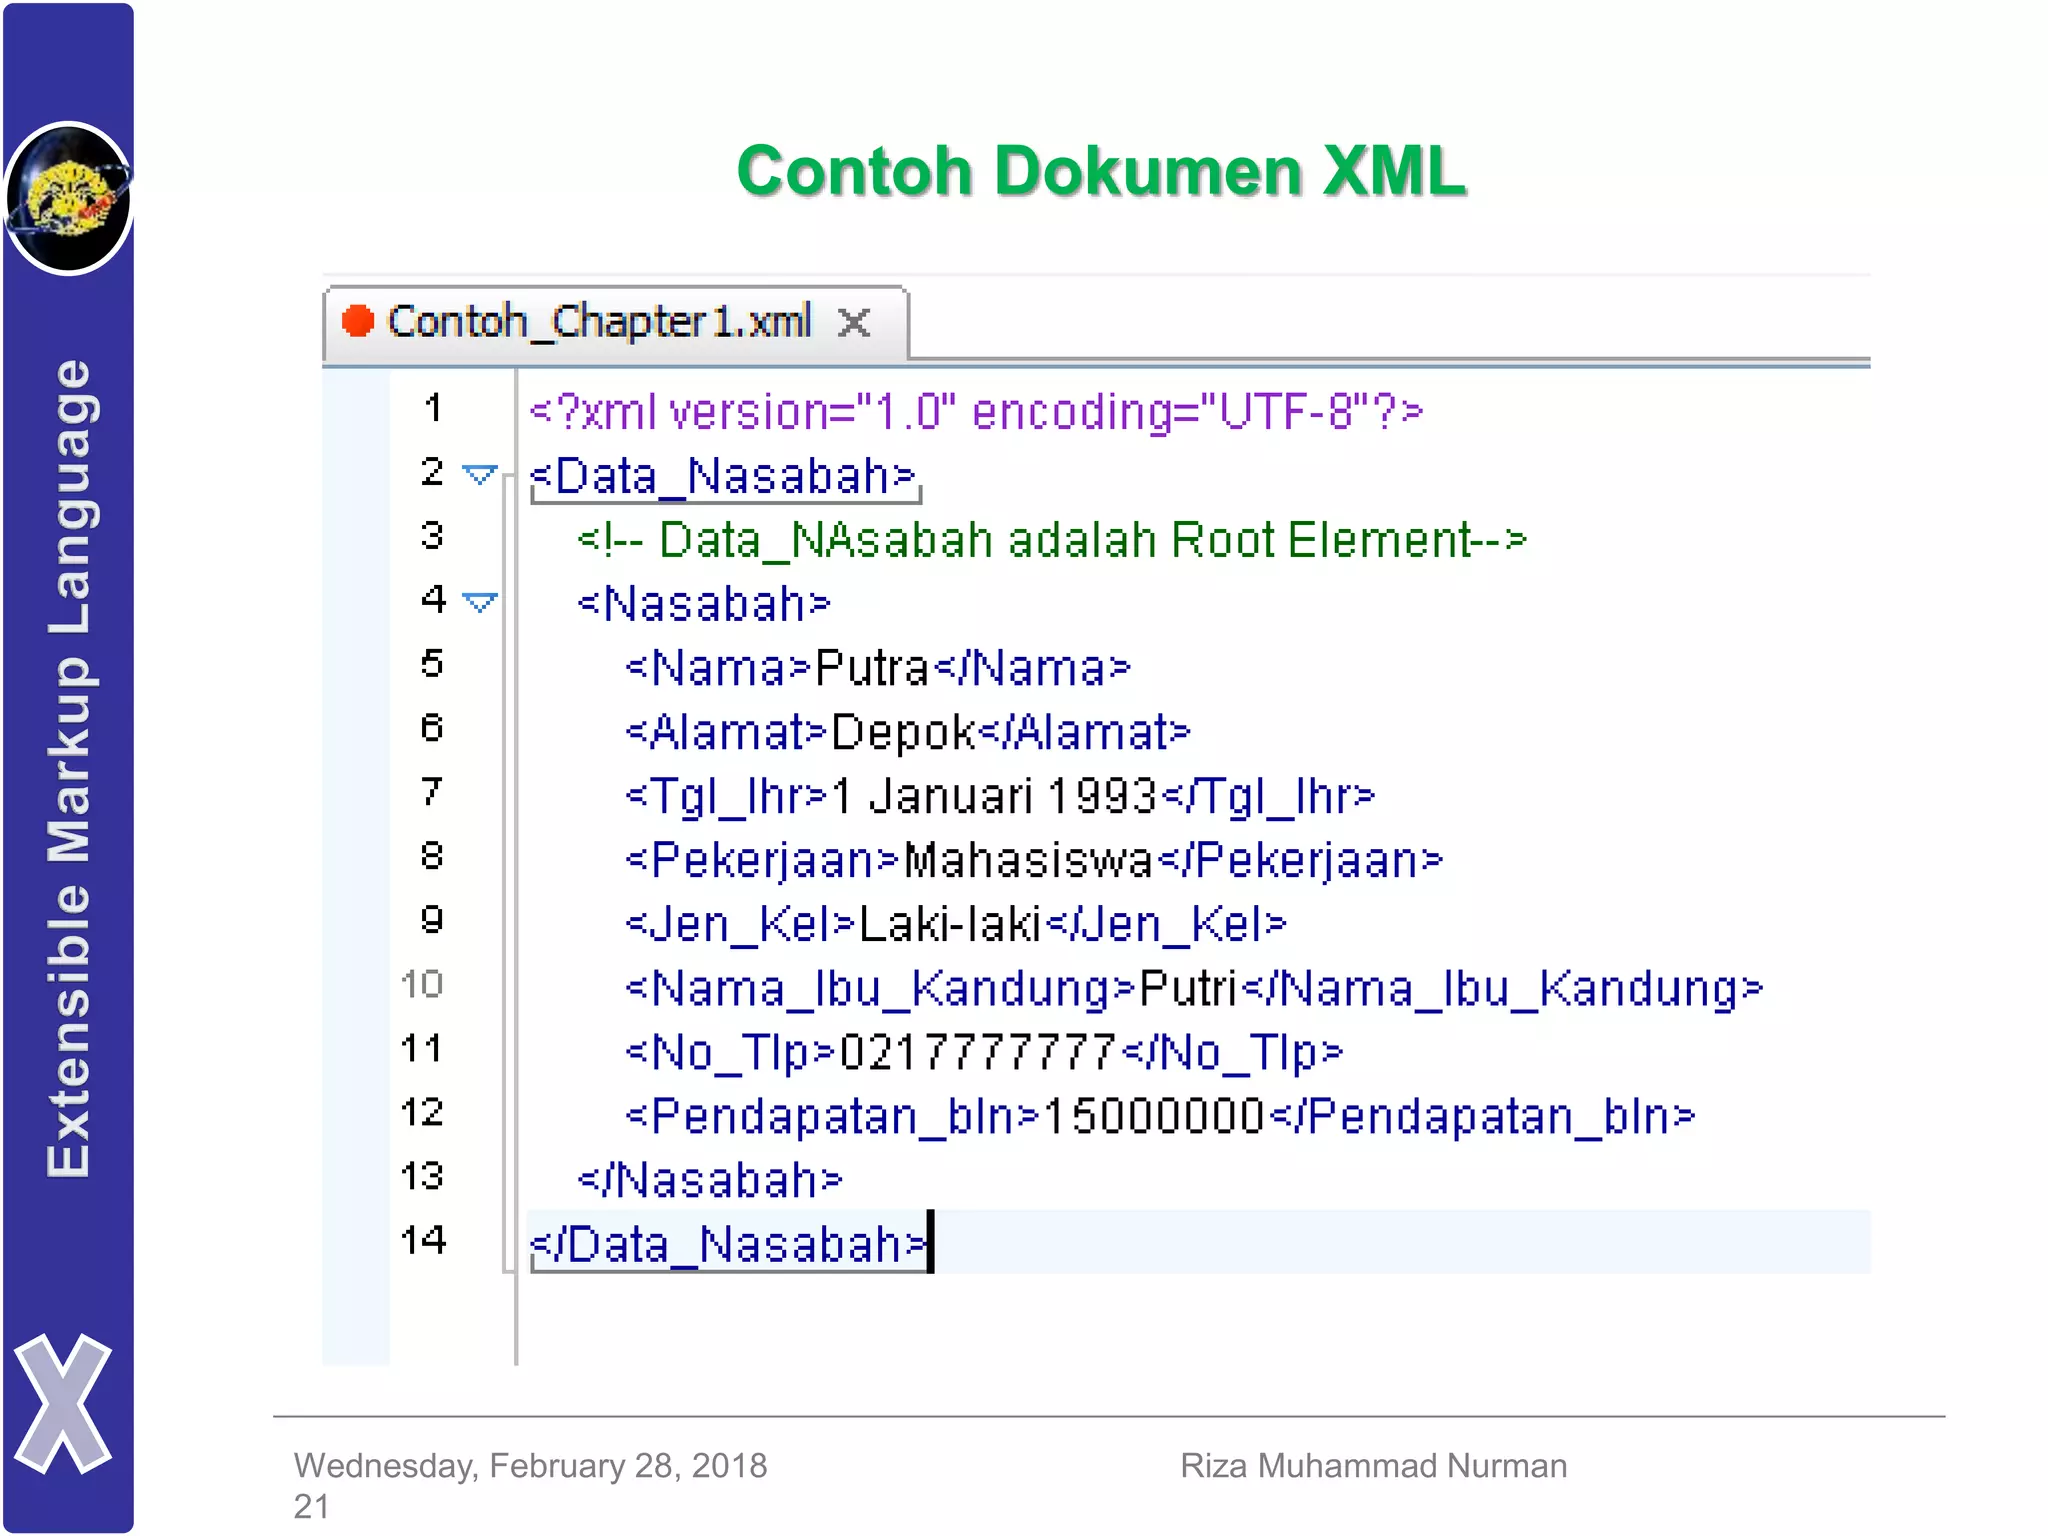Click the author name Riza Muhammad Nurman
The width and height of the screenshot is (2048, 1536).
coord(1373,1465)
